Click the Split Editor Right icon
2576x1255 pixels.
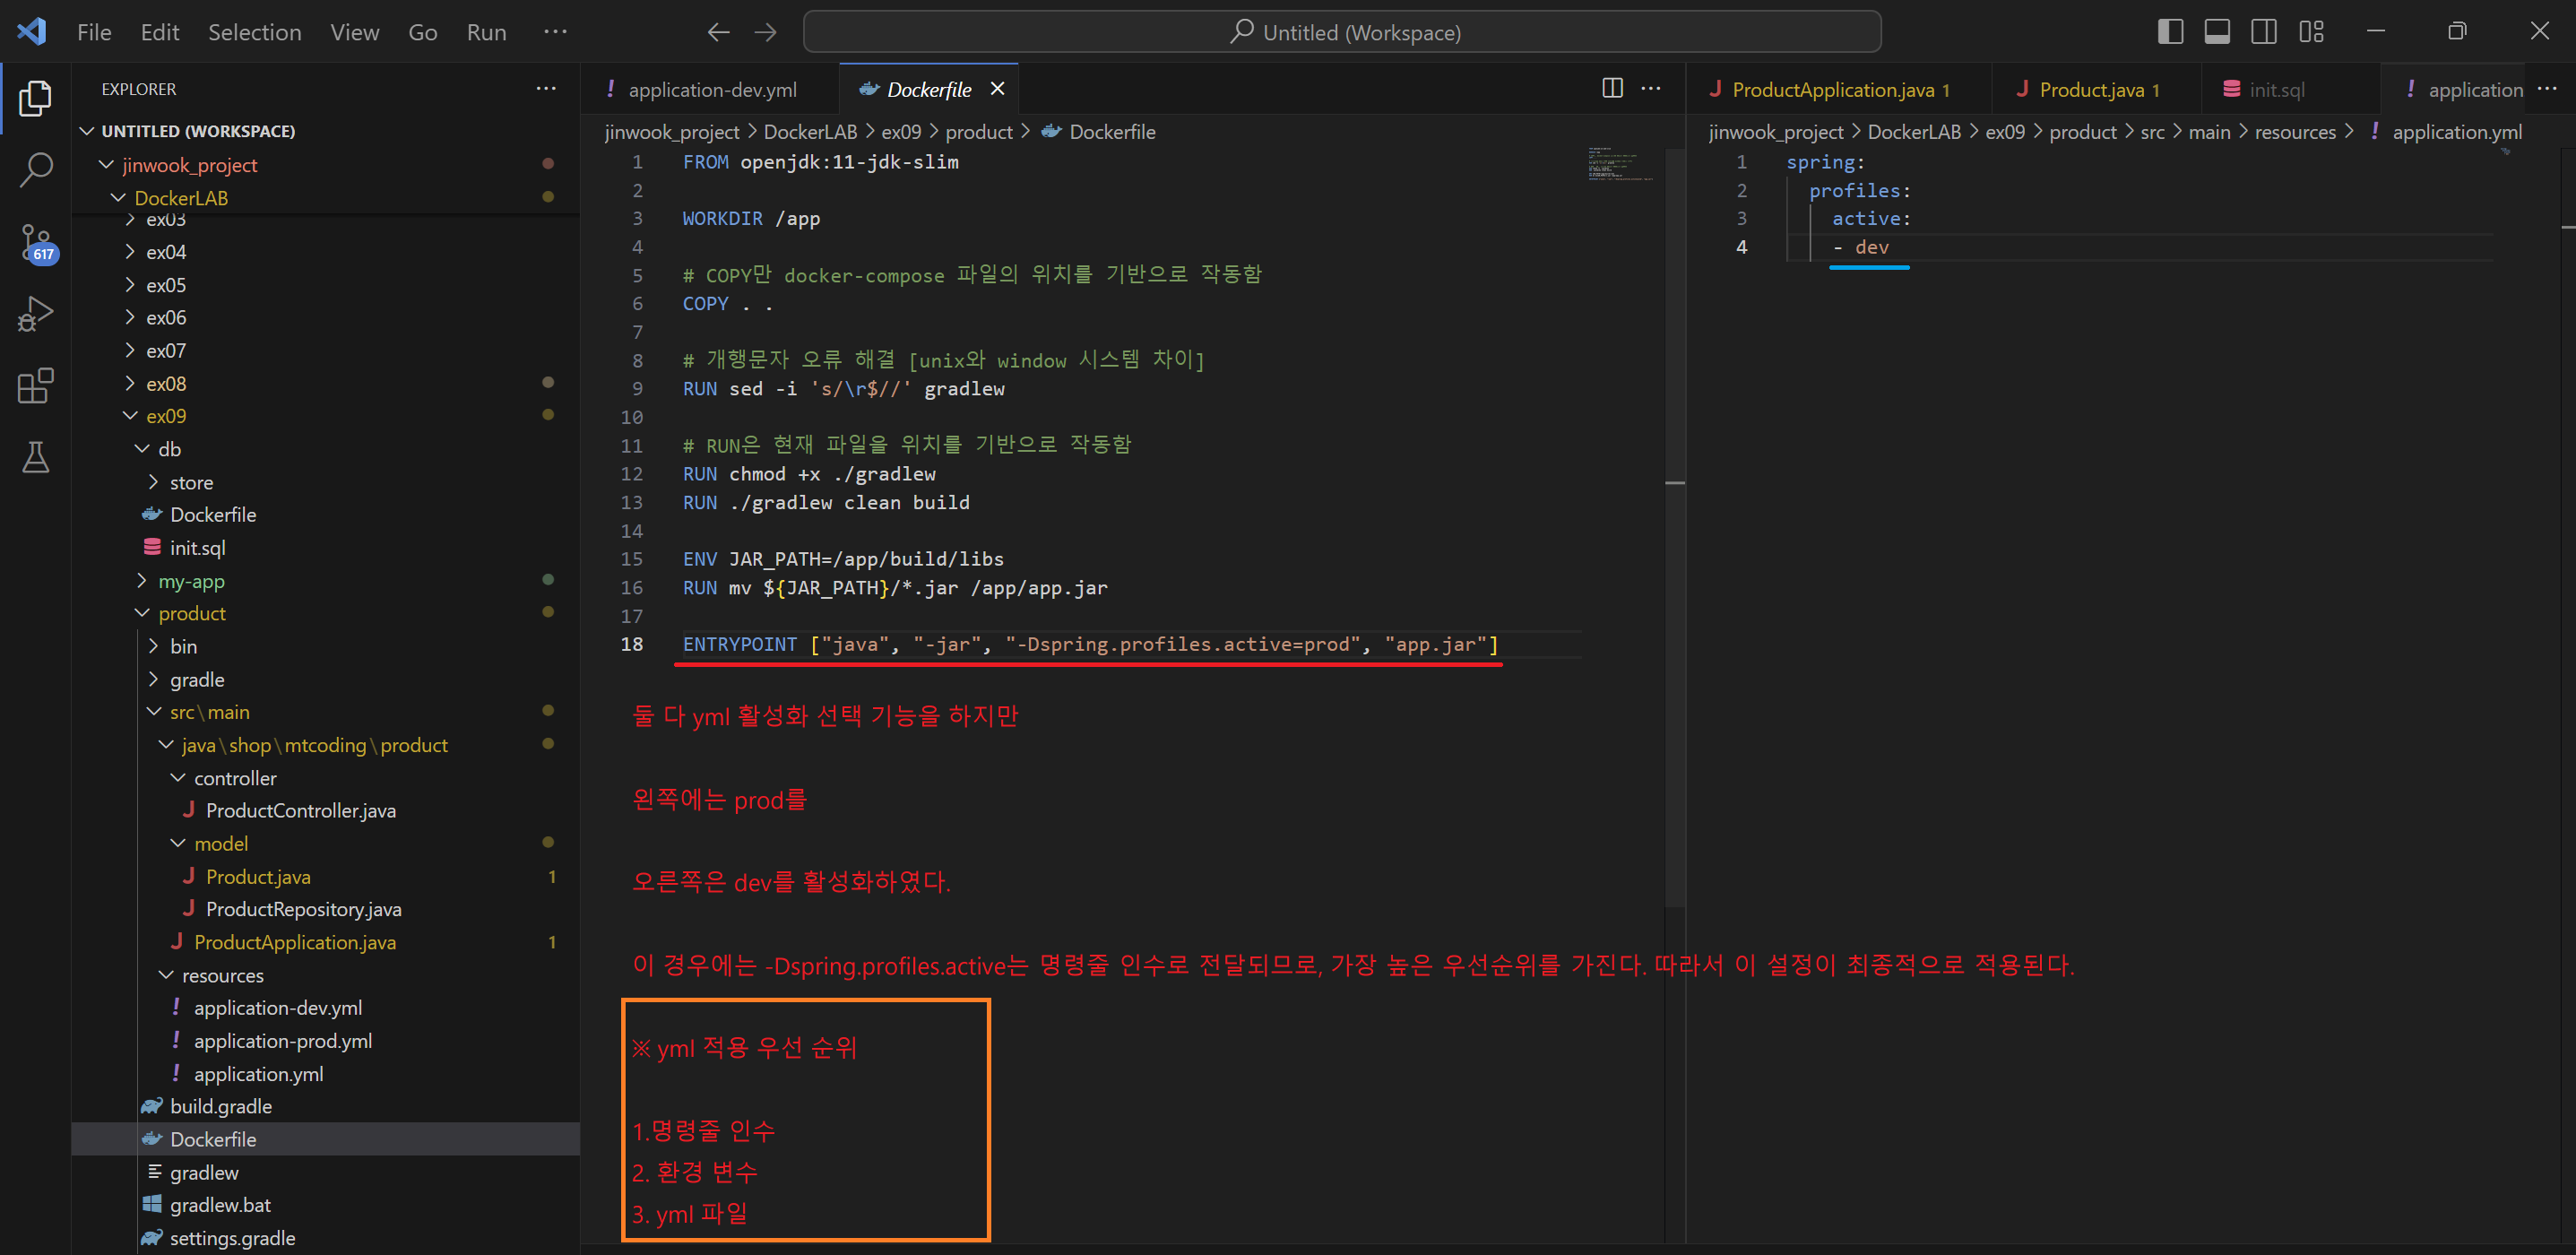pos(1612,88)
